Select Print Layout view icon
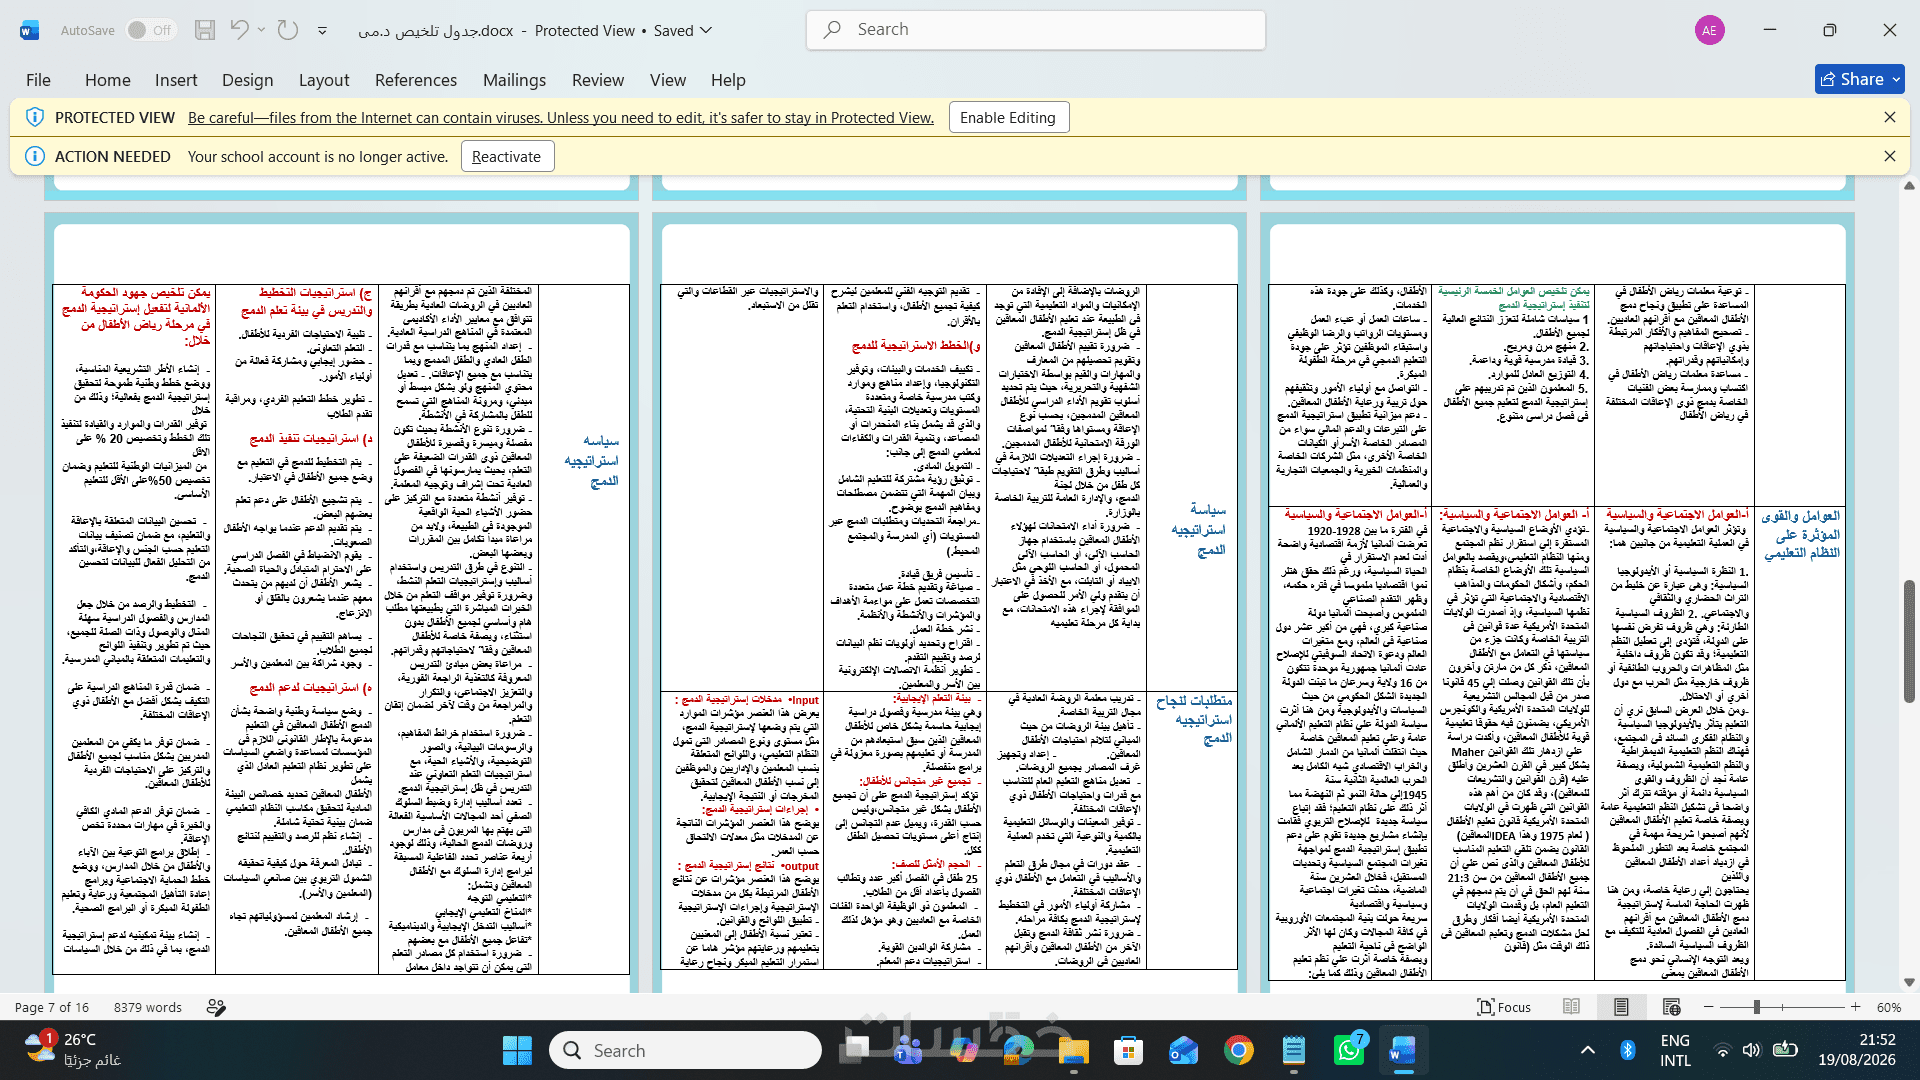The height and width of the screenshot is (1080, 1920). click(1621, 1007)
